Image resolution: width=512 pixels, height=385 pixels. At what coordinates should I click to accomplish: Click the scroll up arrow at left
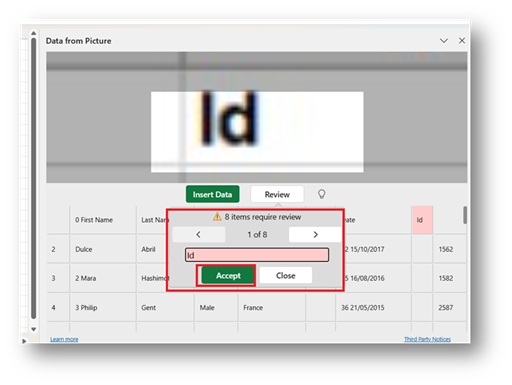tap(33, 33)
